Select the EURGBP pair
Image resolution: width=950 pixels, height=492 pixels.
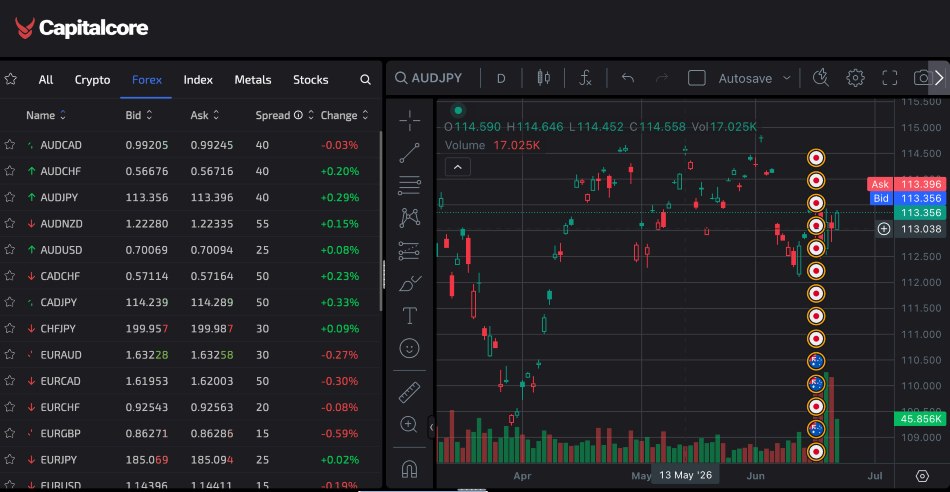click(189, 433)
